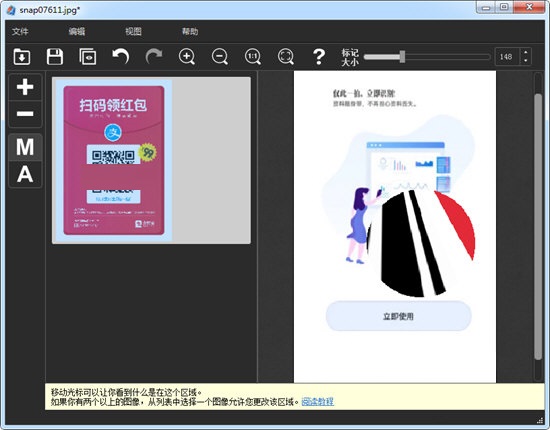Increase marker size with the up arrow
The height and width of the screenshot is (430, 550).
(x=525, y=53)
